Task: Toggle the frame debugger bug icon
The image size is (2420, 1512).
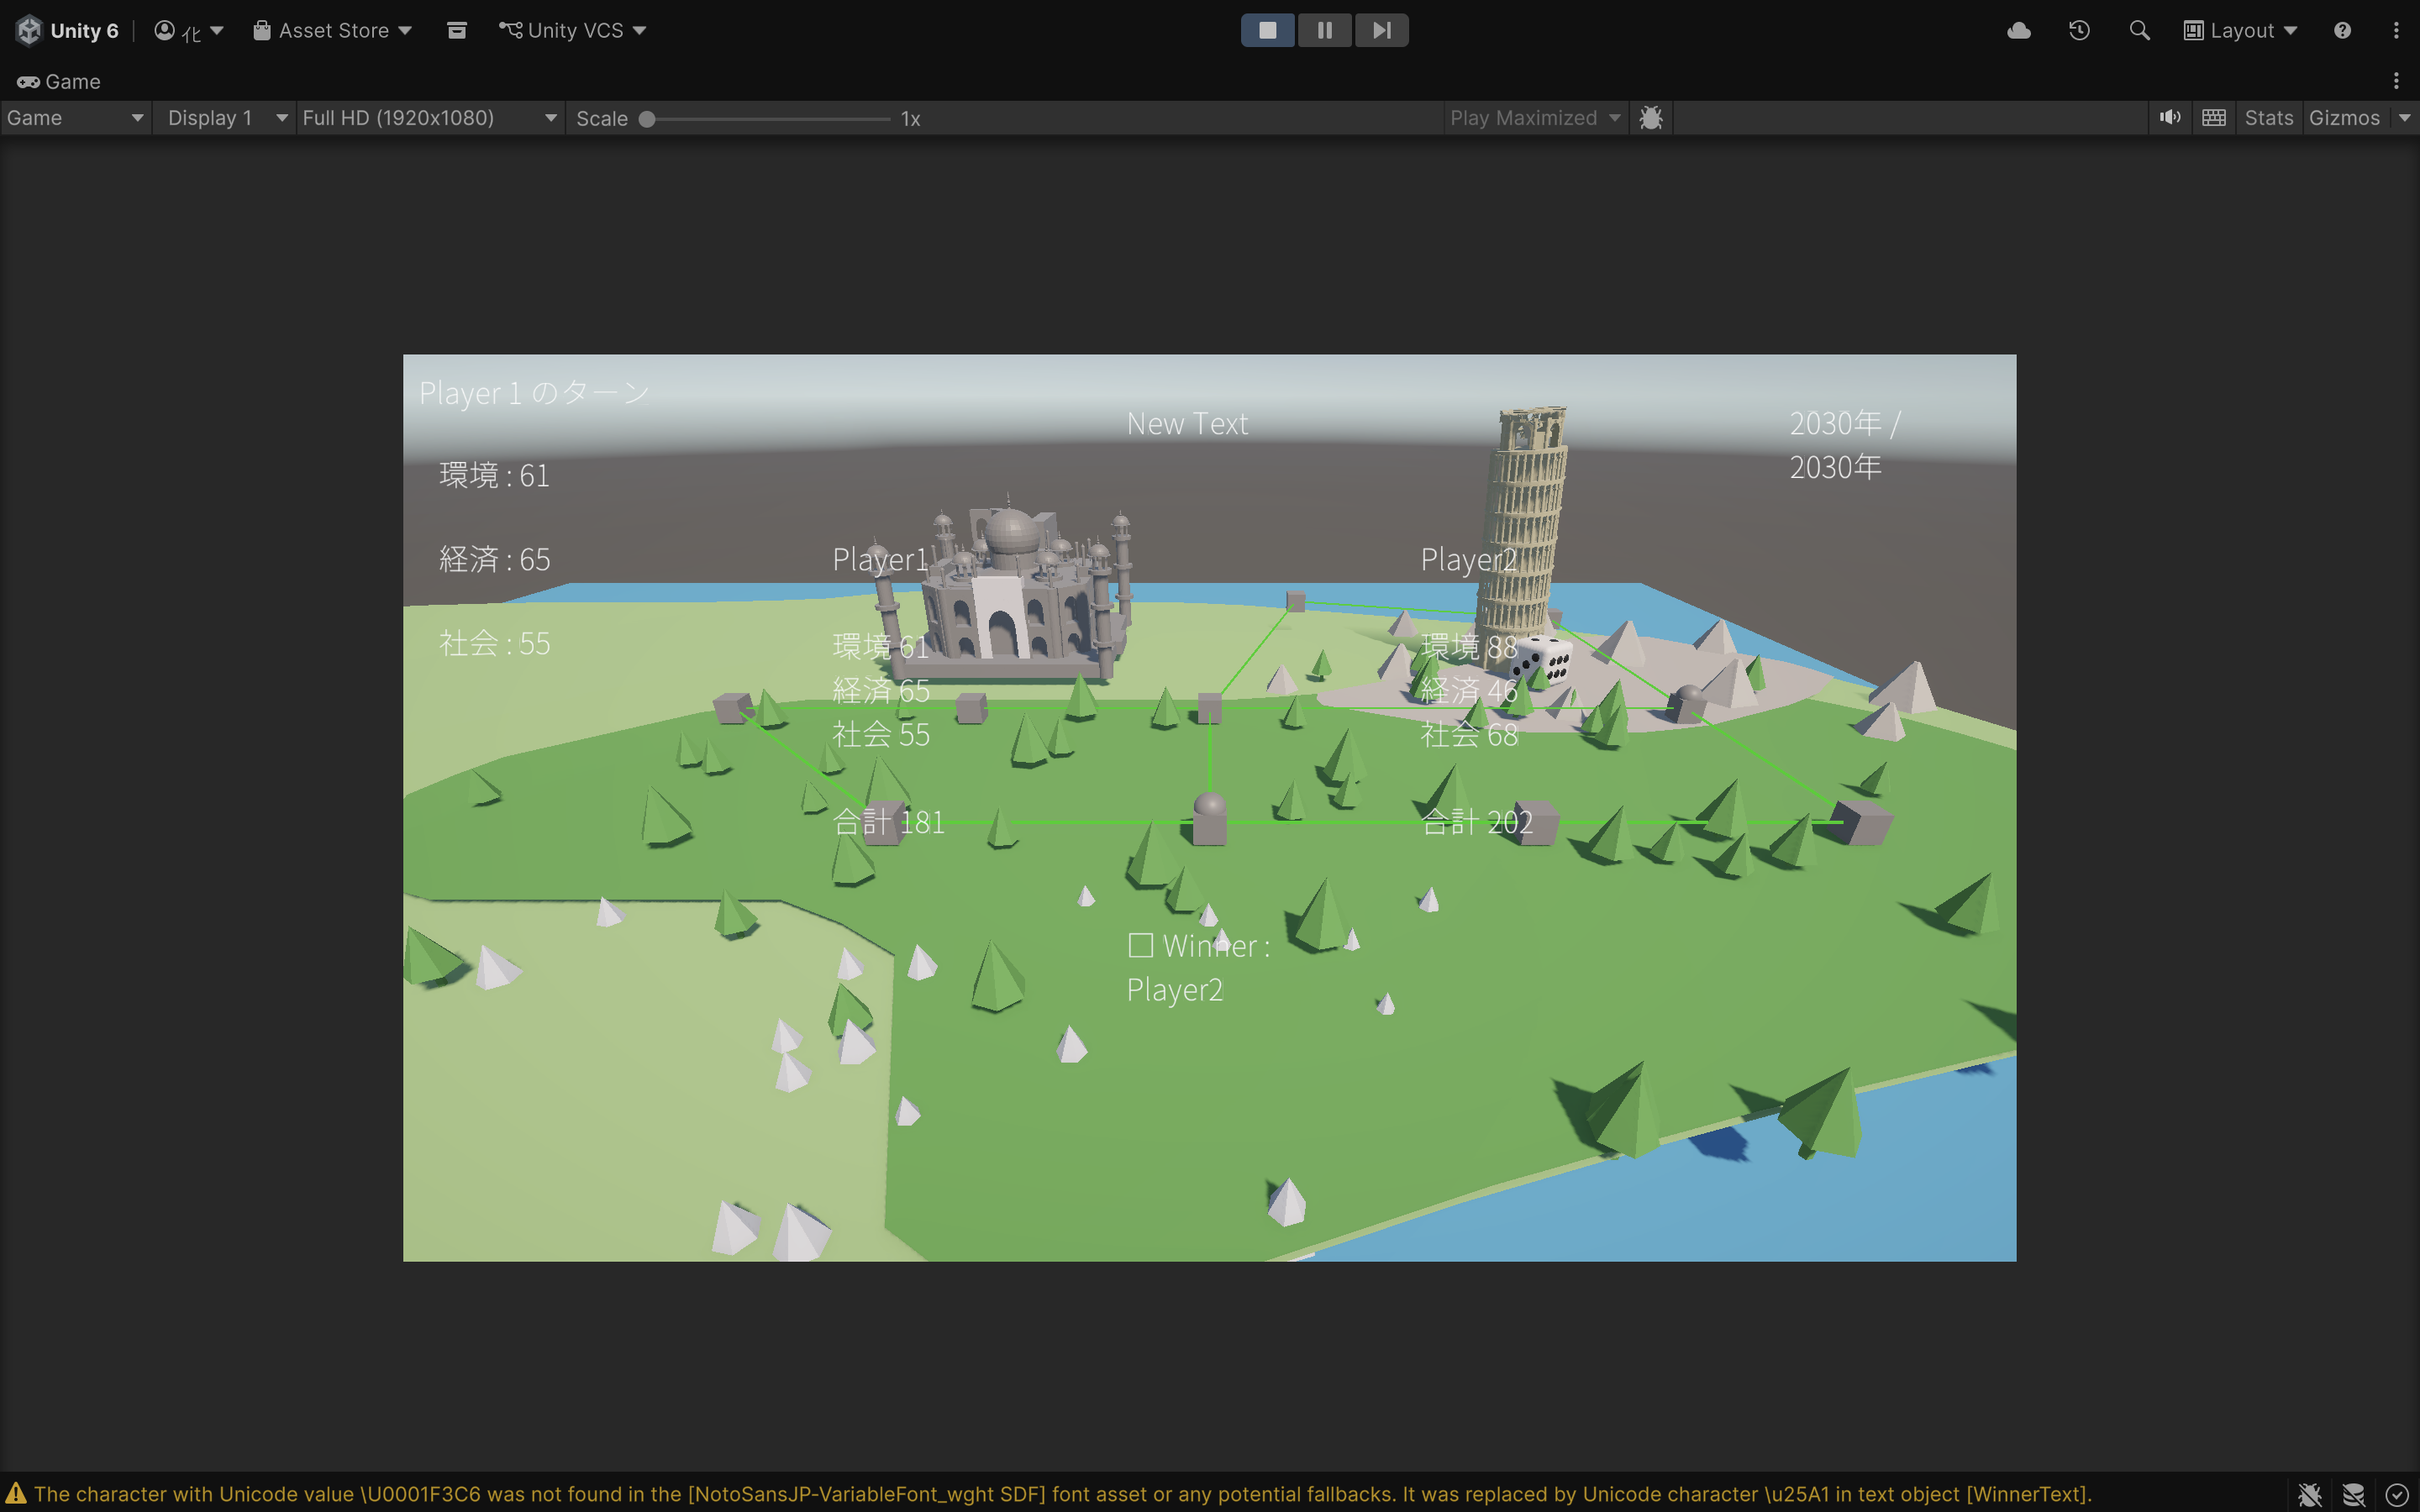Action: coord(1651,118)
